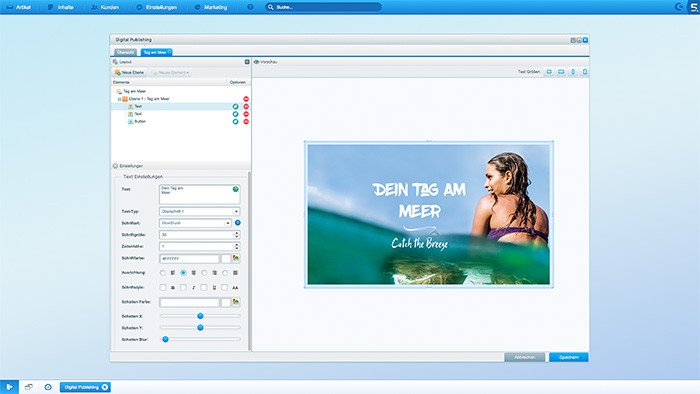Decrease Schriftgröße with the down arrow
Screen dimensions: 700x394
(x=237, y=236)
